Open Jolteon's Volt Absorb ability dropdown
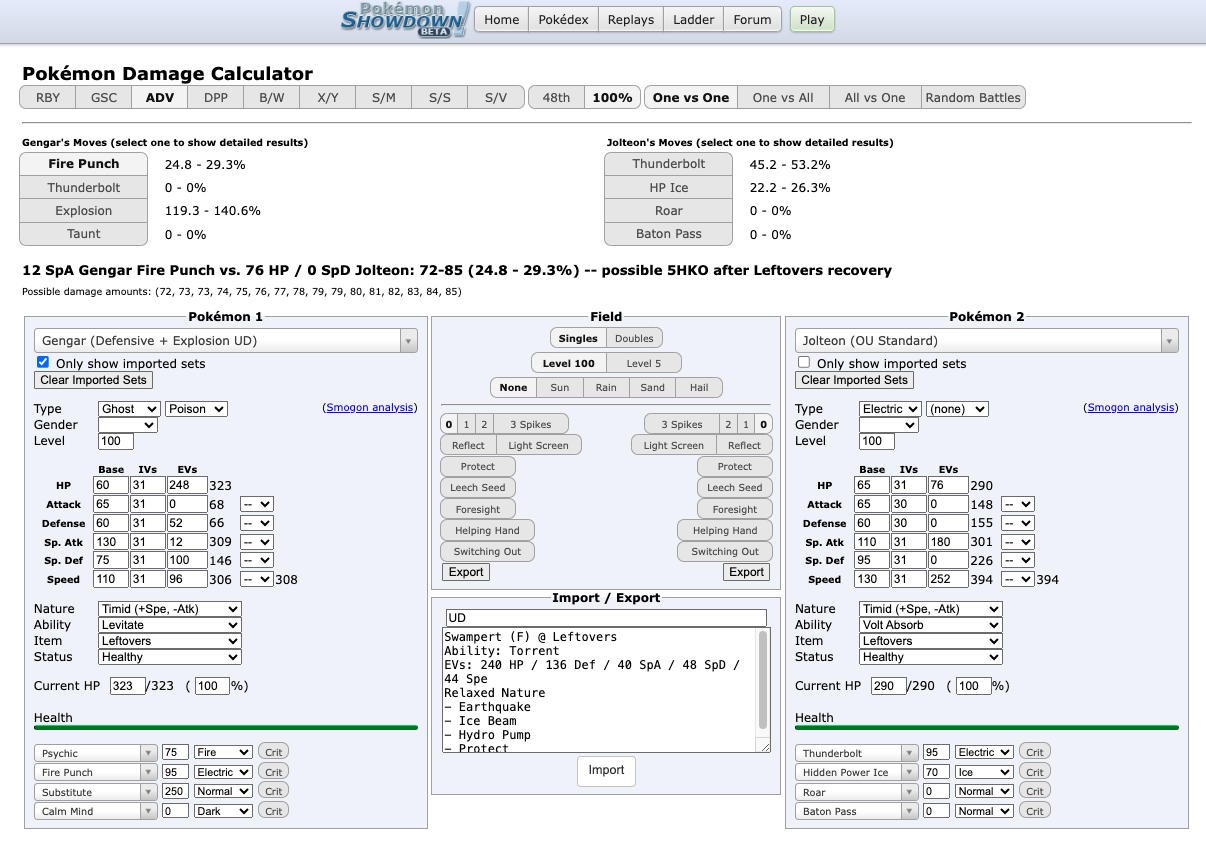This screenshot has width=1206, height=847. (x=930, y=624)
